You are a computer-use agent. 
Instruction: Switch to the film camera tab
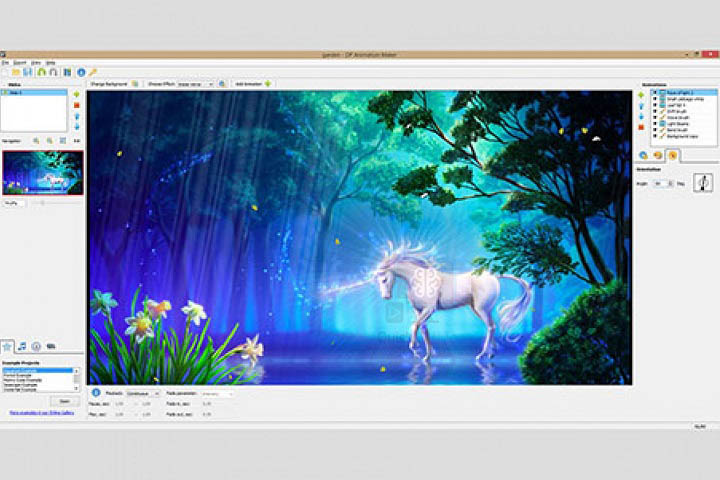pyautogui.click(x=51, y=346)
